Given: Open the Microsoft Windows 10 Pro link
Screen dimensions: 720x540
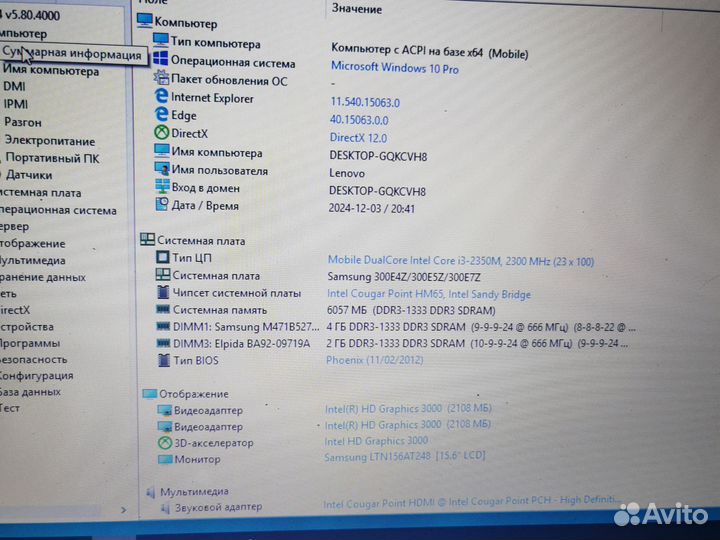Looking at the screenshot, I should [395, 68].
